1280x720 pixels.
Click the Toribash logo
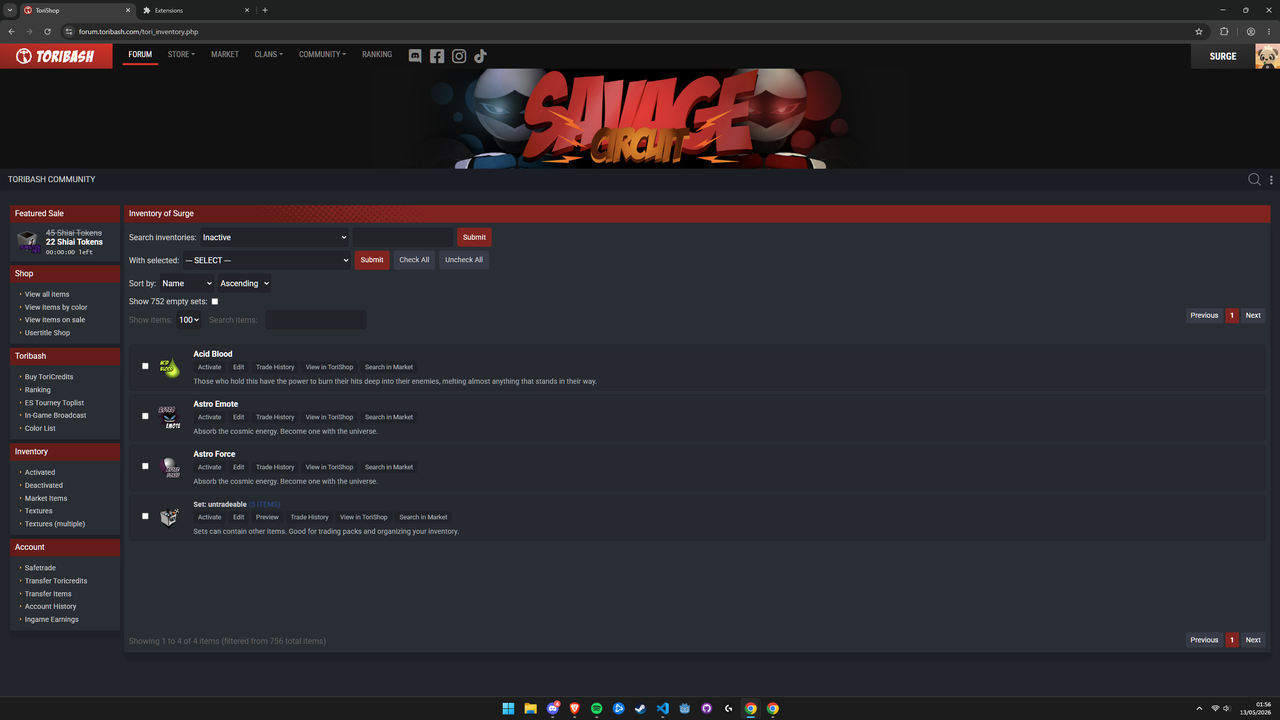57,56
